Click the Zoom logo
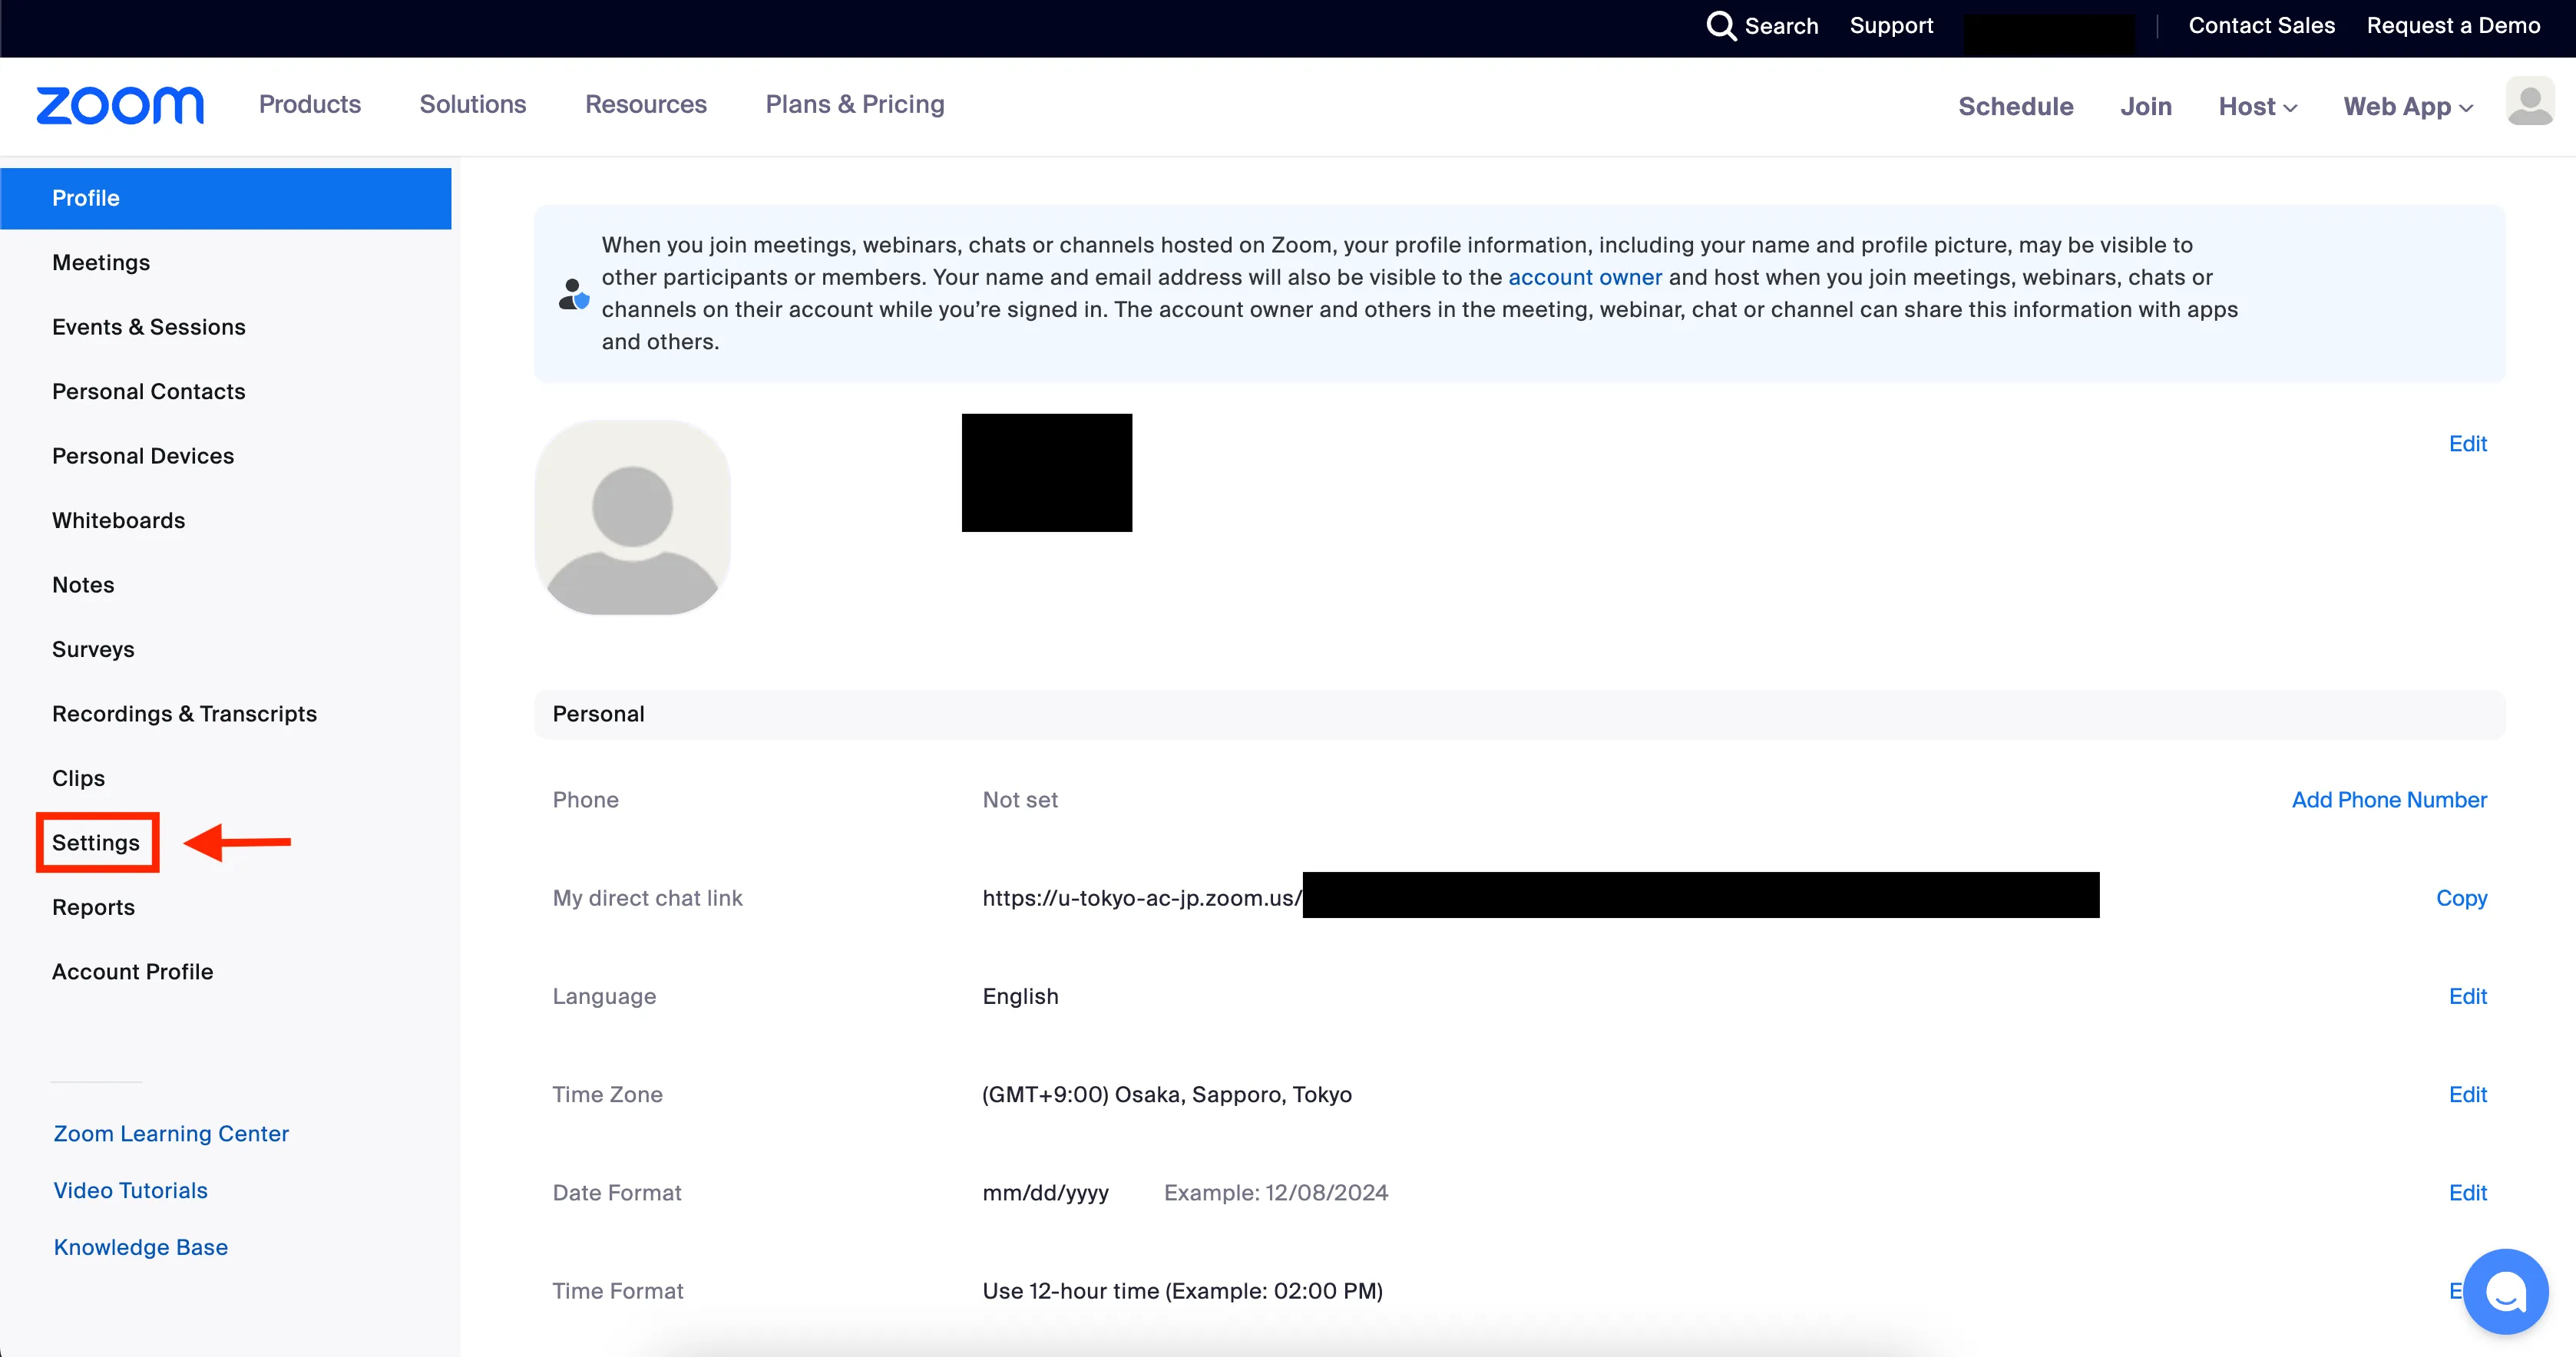The image size is (2576, 1357). click(120, 105)
